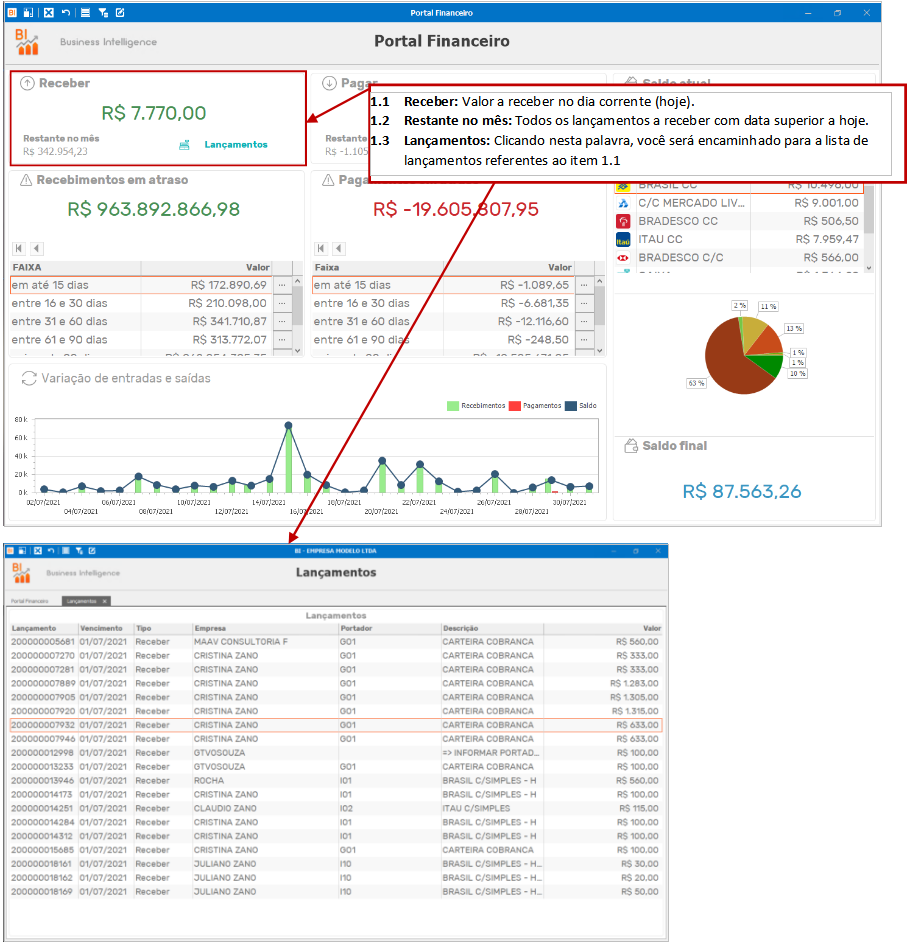This screenshot has width=911, height=945.
Task: Click the down arrow of the bank accounts list scrollbar
Action: 869,268
